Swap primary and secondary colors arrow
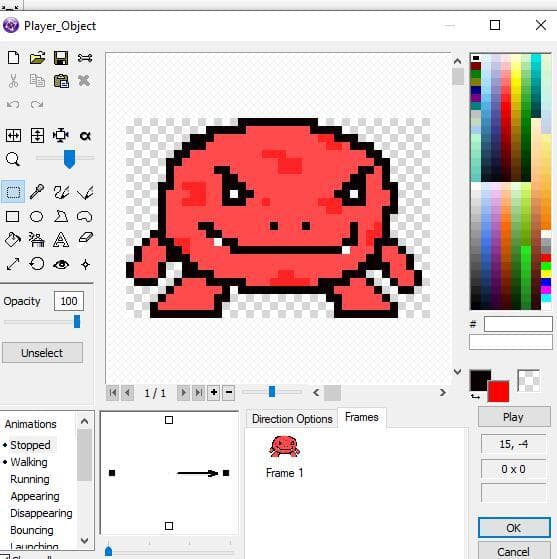 [x=475, y=396]
